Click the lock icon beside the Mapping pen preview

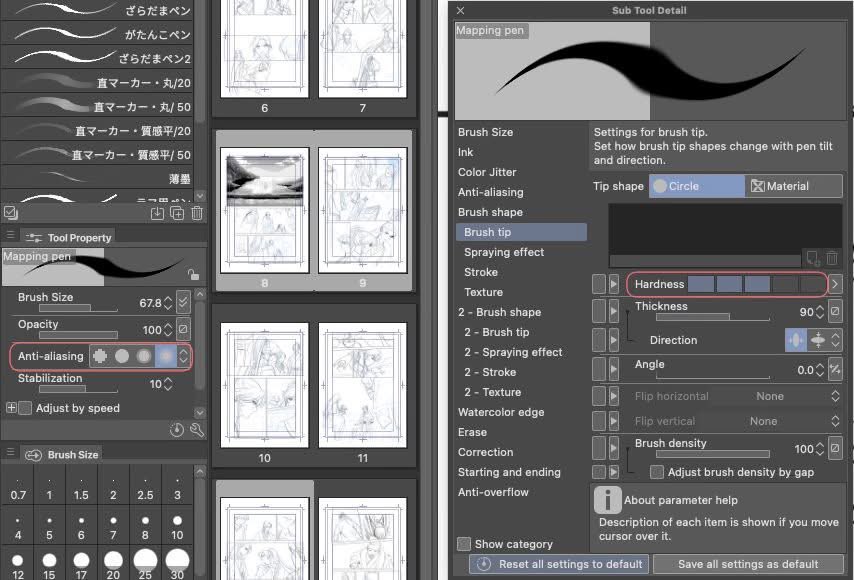pos(193,273)
